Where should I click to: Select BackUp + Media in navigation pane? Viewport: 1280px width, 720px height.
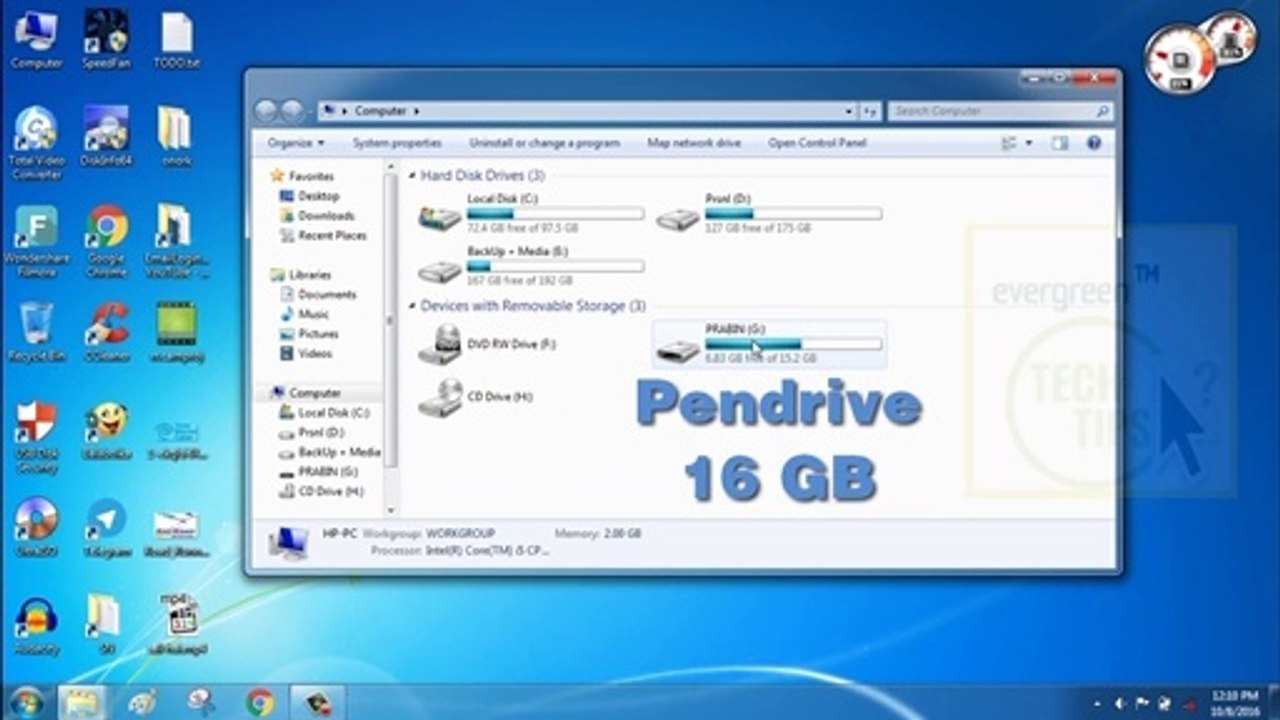(x=329, y=452)
